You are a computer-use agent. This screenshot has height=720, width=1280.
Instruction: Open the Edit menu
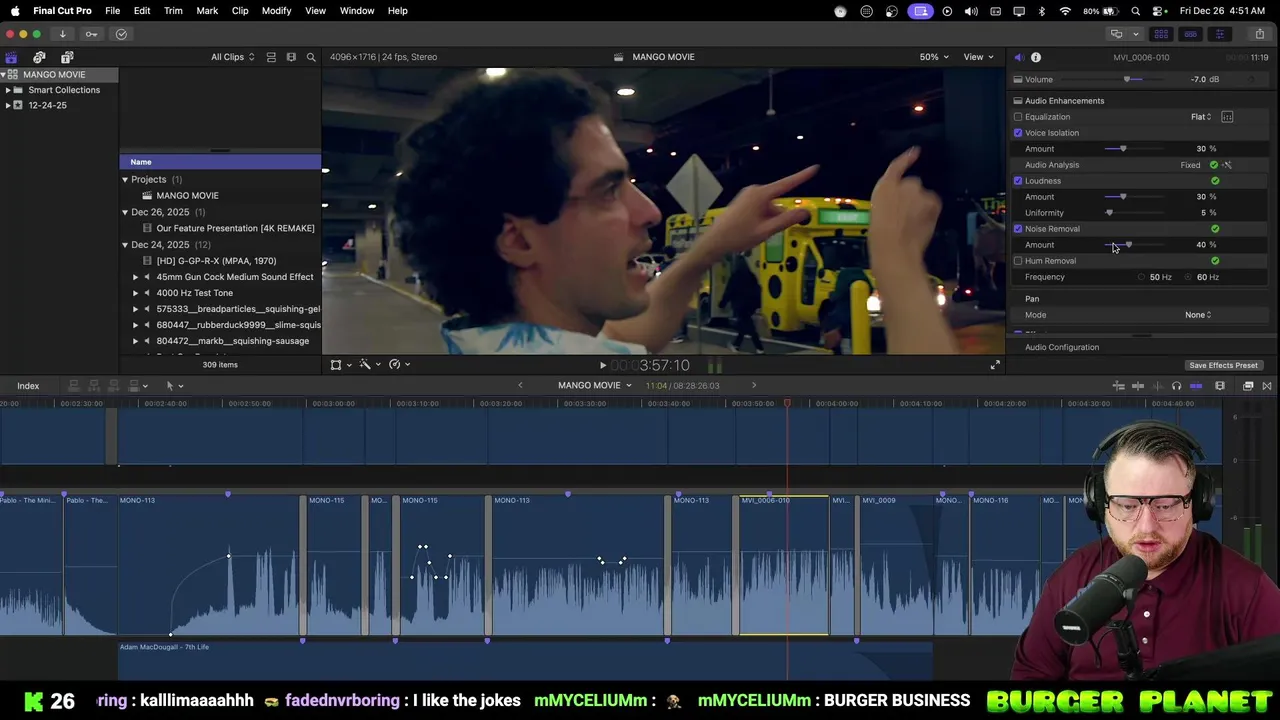pyautogui.click(x=142, y=11)
